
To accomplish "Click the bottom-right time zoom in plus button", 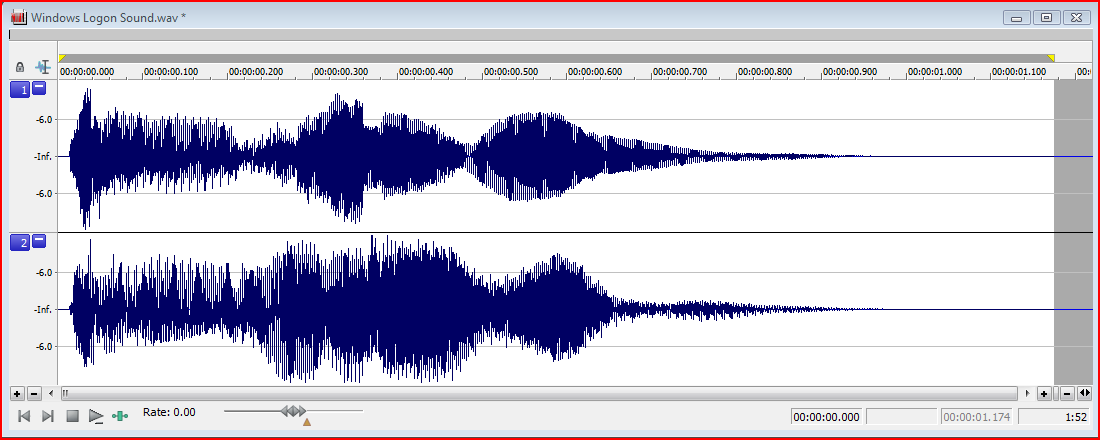I will (1044, 394).
